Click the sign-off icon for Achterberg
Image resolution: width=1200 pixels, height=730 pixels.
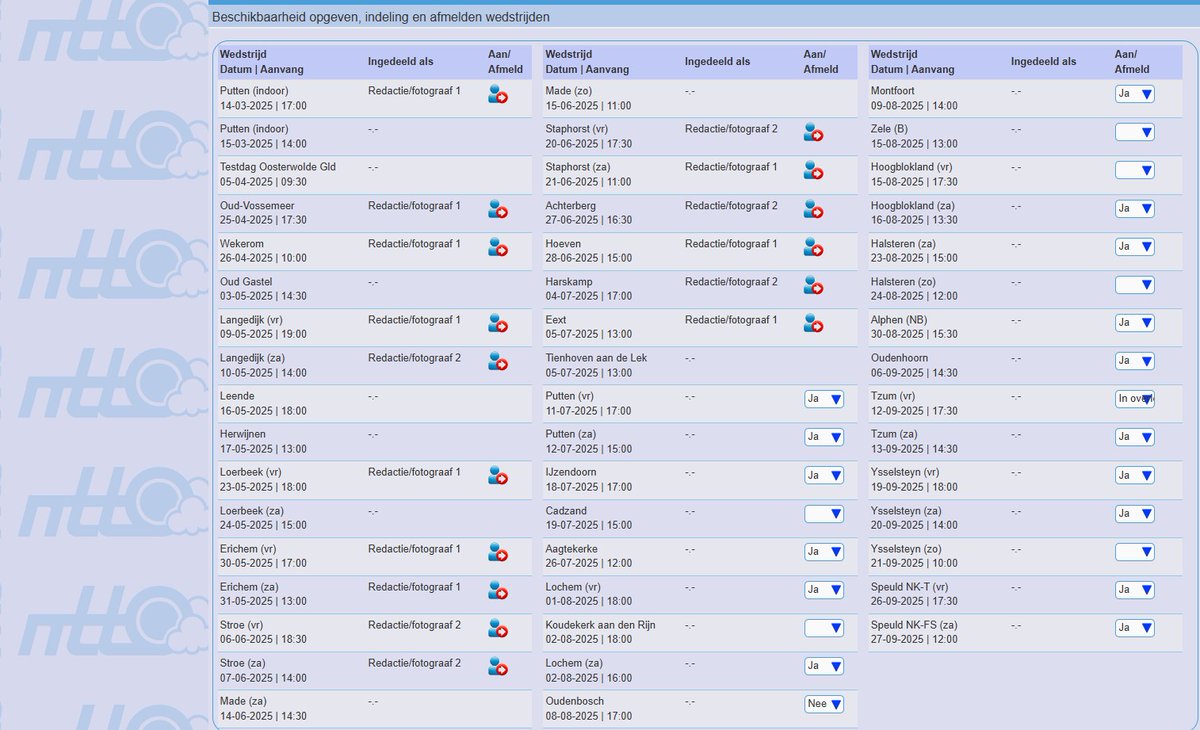(814, 209)
